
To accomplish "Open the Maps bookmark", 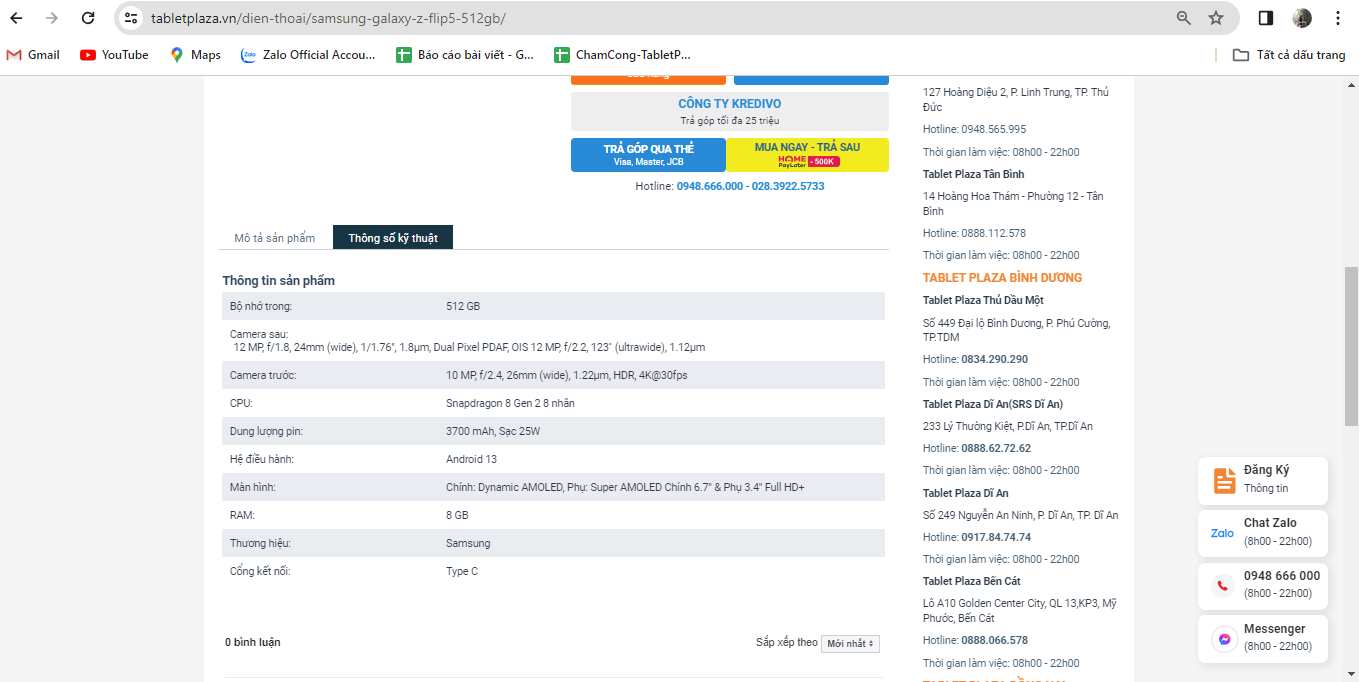I will [x=195, y=55].
